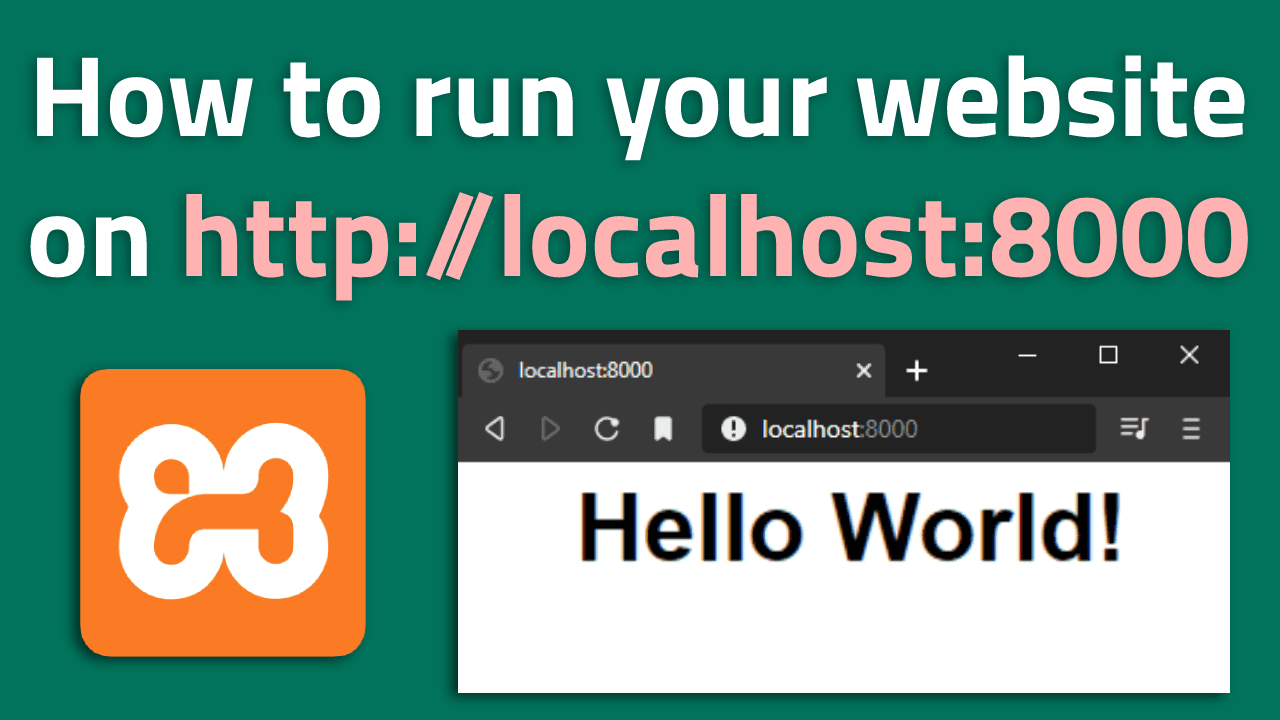Open the browser hamburger menu
Viewport: 1280px width, 720px height.
[x=1191, y=429]
